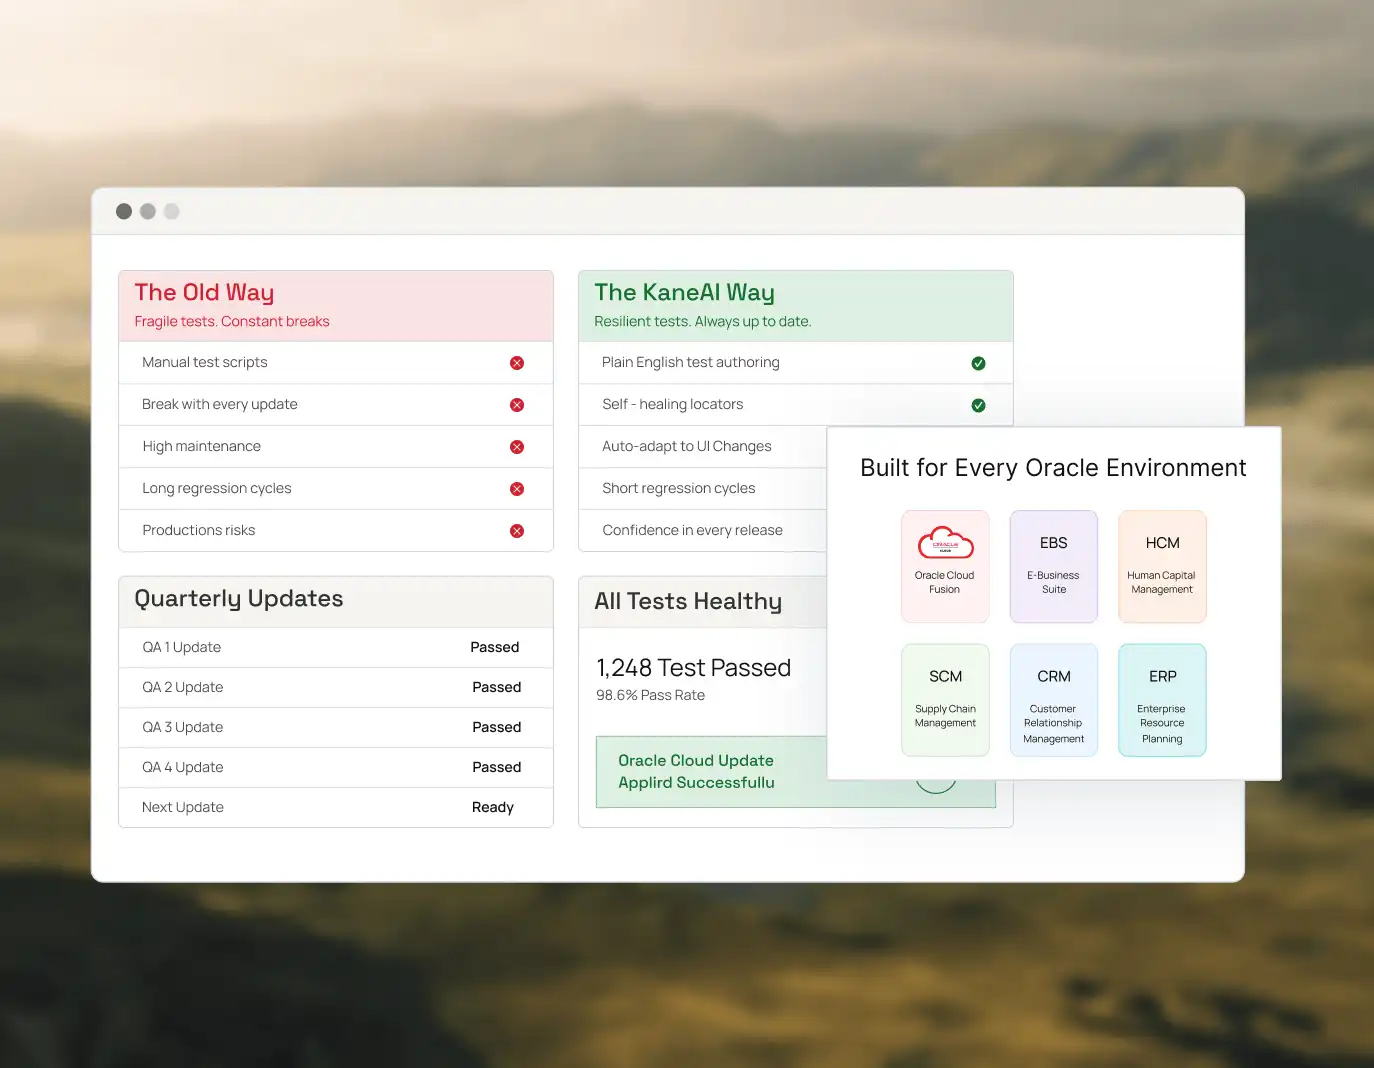Click red X icon next to High maintenance

coord(517,447)
